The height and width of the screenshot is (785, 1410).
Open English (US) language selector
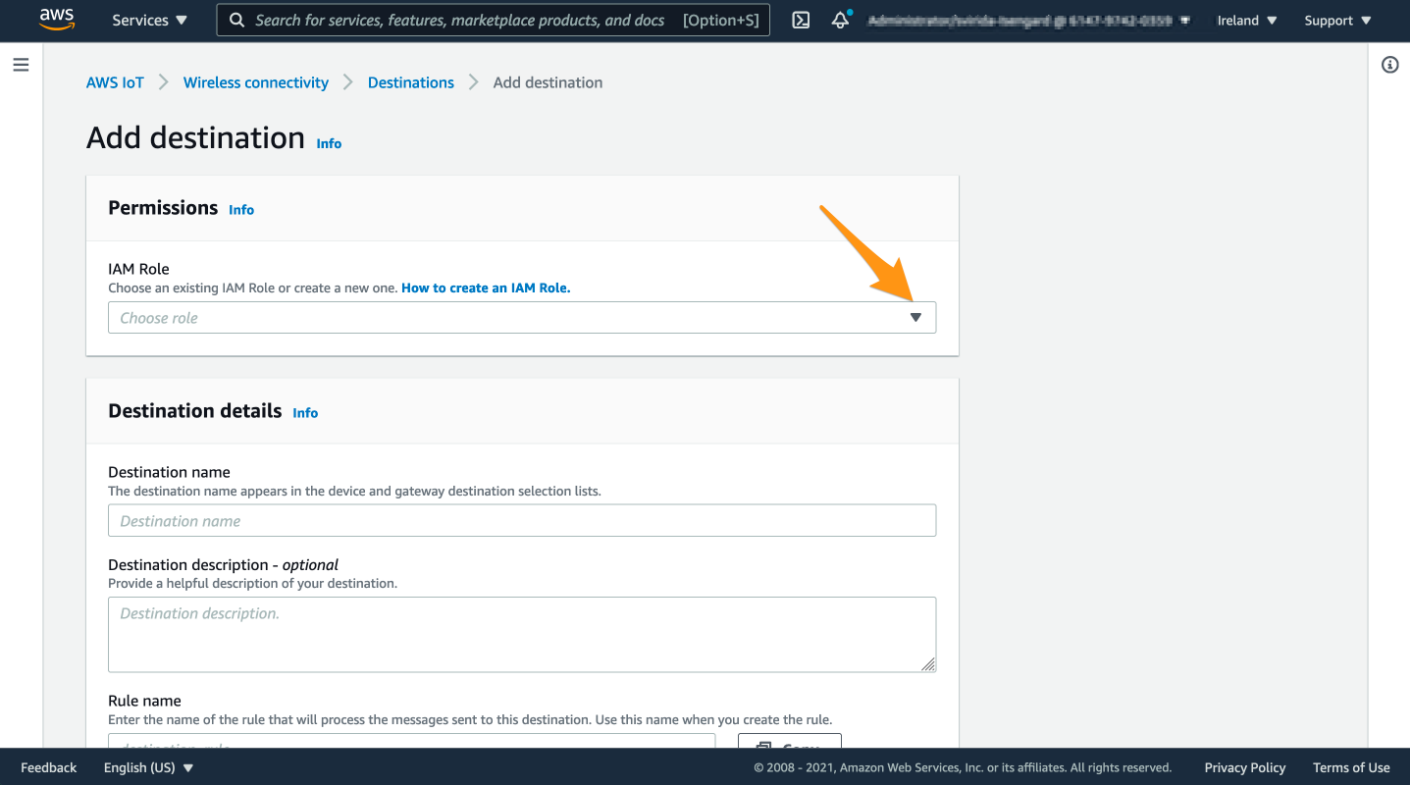(x=149, y=768)
